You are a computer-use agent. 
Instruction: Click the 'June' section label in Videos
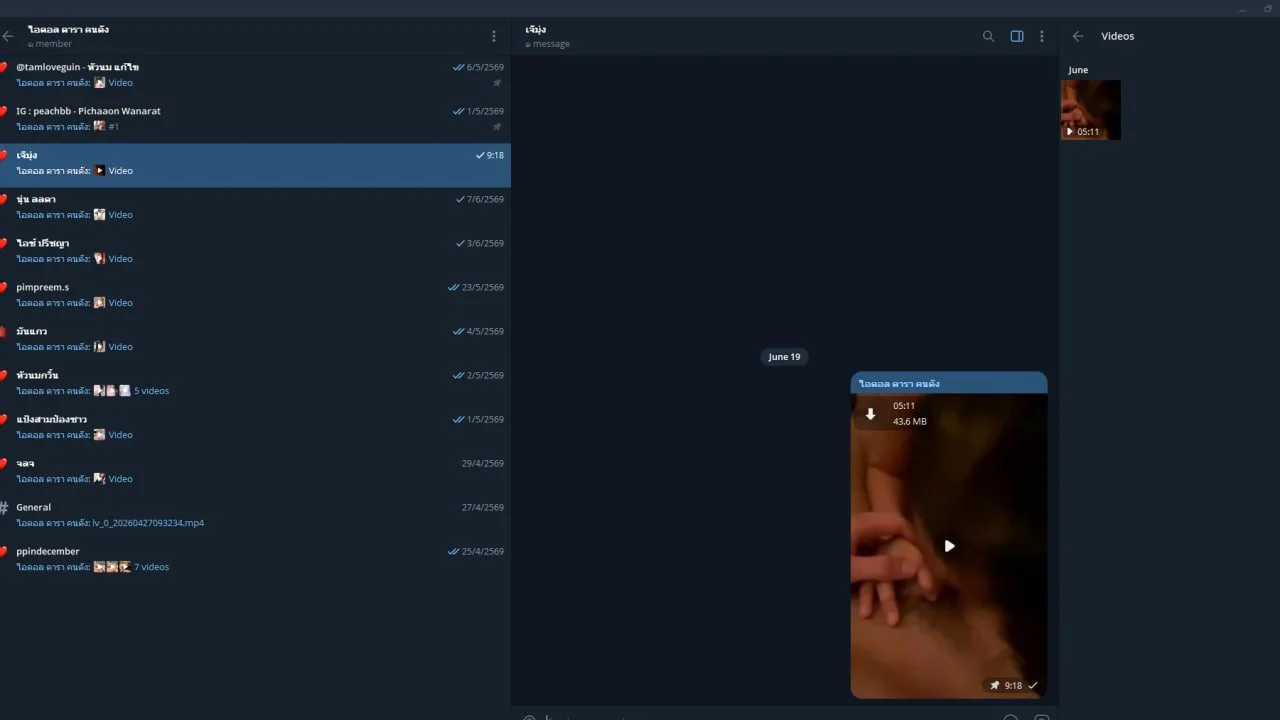(1078, 70)
